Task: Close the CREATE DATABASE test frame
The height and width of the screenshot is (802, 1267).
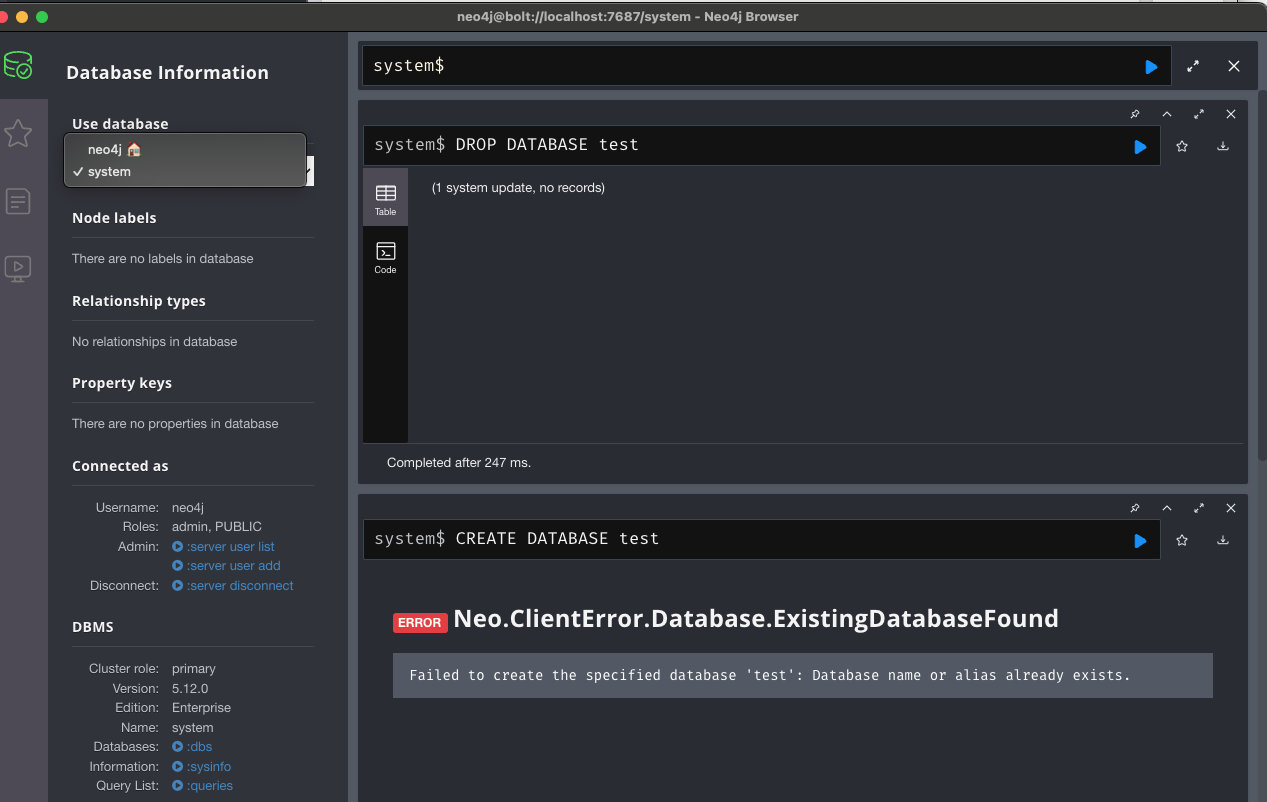Action: pyautogui.click(x=1231, y=508)
